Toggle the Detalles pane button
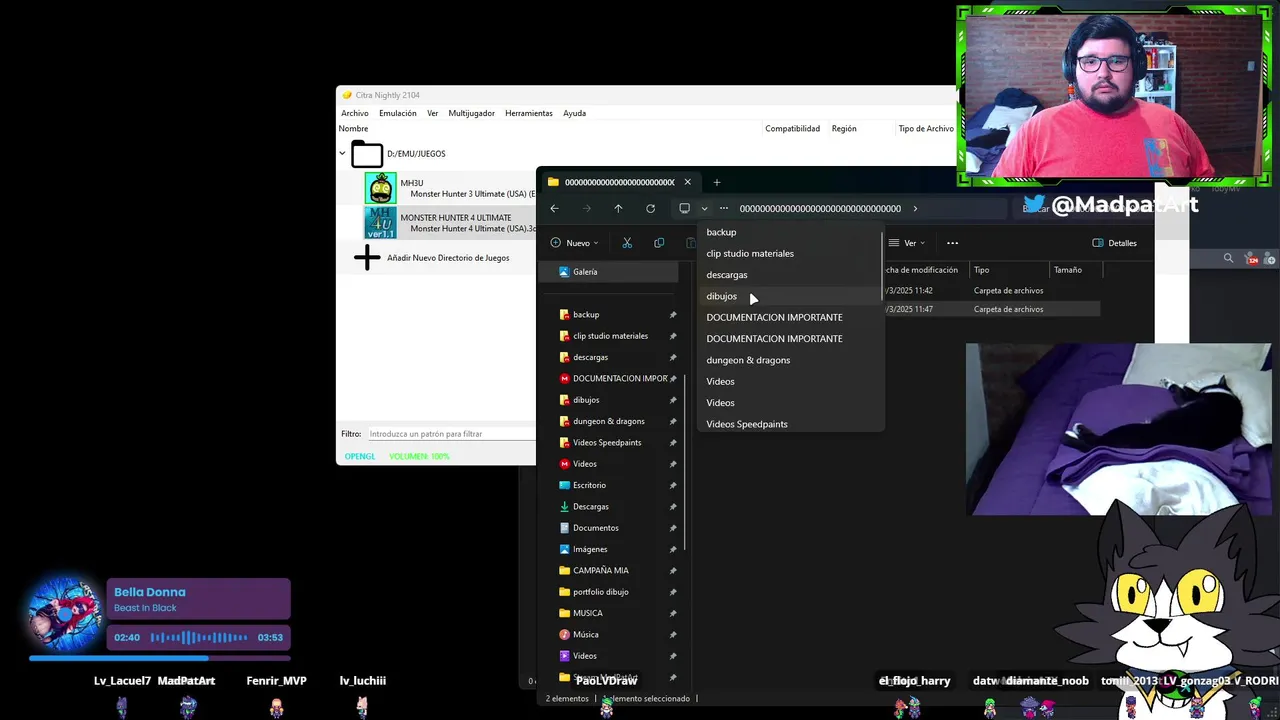 [1114, 243]
